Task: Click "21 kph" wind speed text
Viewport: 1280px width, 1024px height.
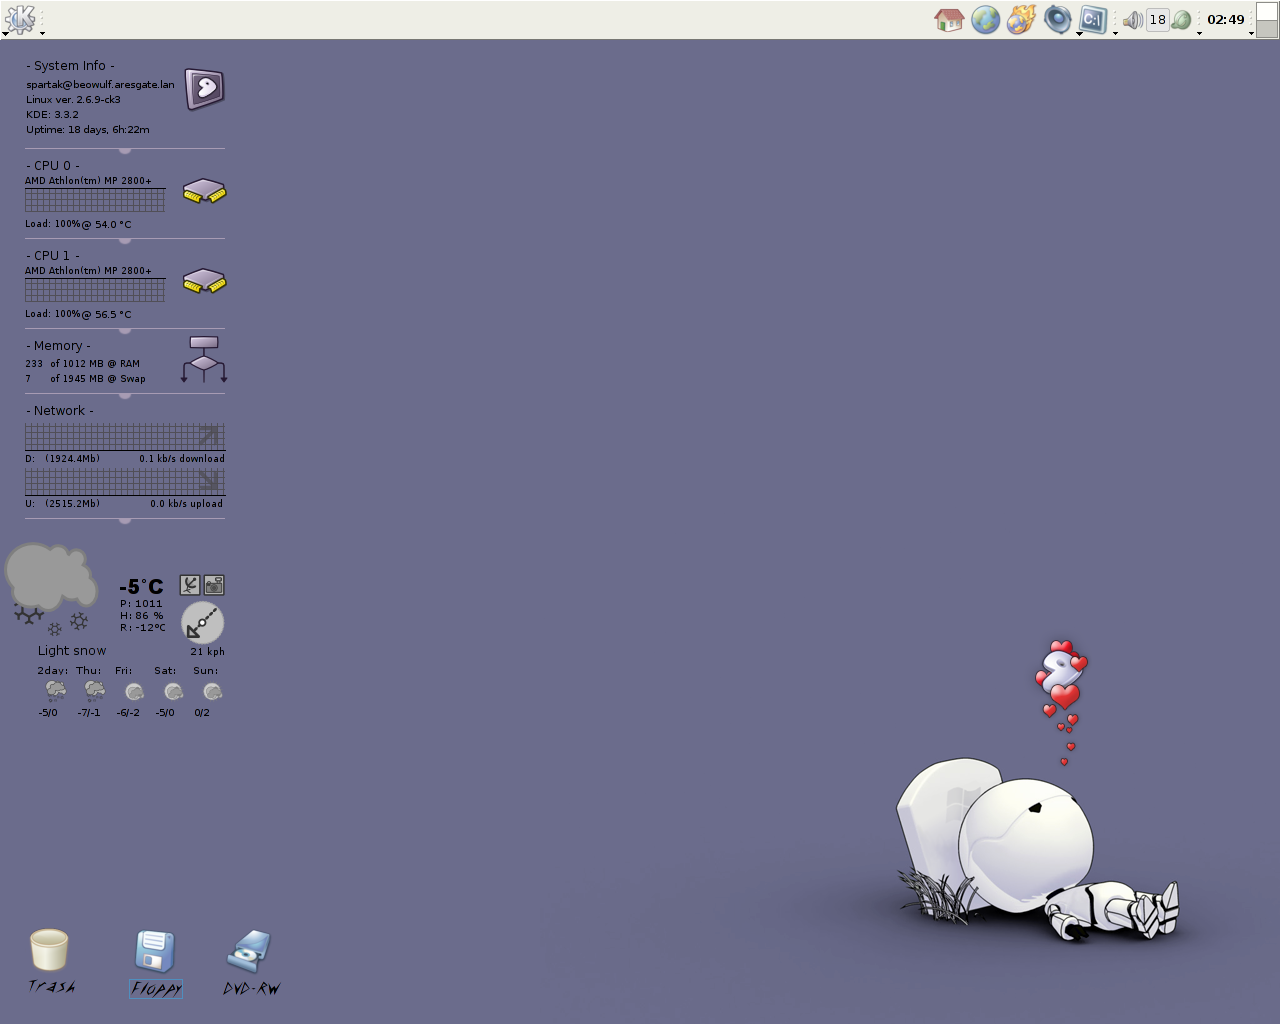Action: pos(207,652)
